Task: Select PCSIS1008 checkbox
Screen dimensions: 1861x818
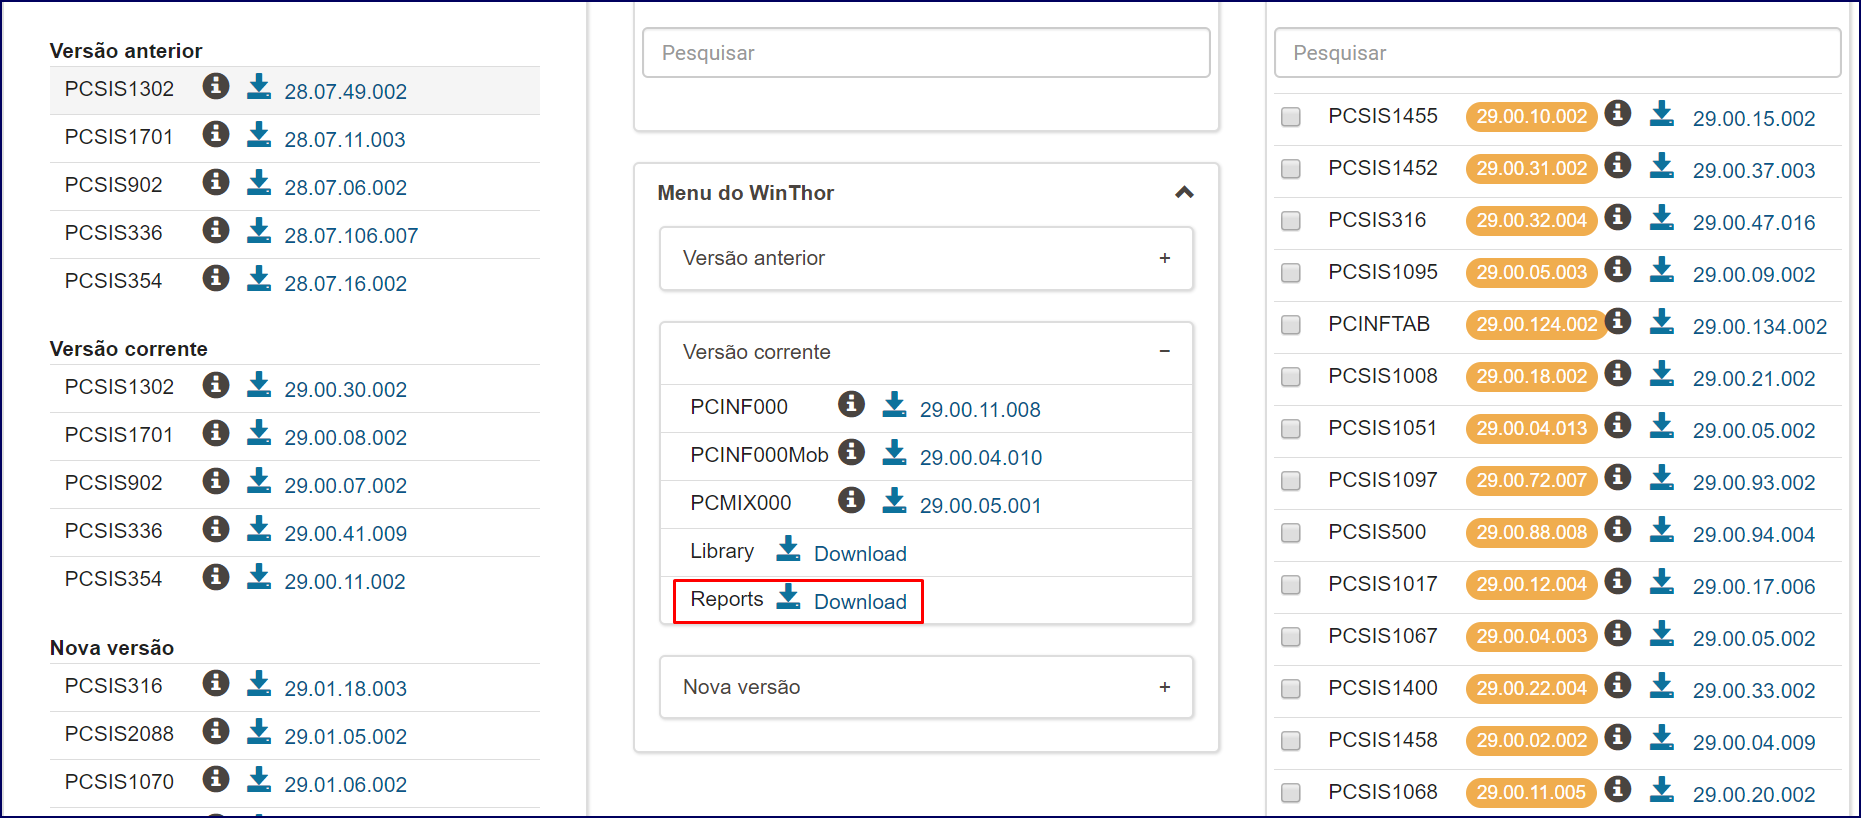Action: [x=1291, y=377]
